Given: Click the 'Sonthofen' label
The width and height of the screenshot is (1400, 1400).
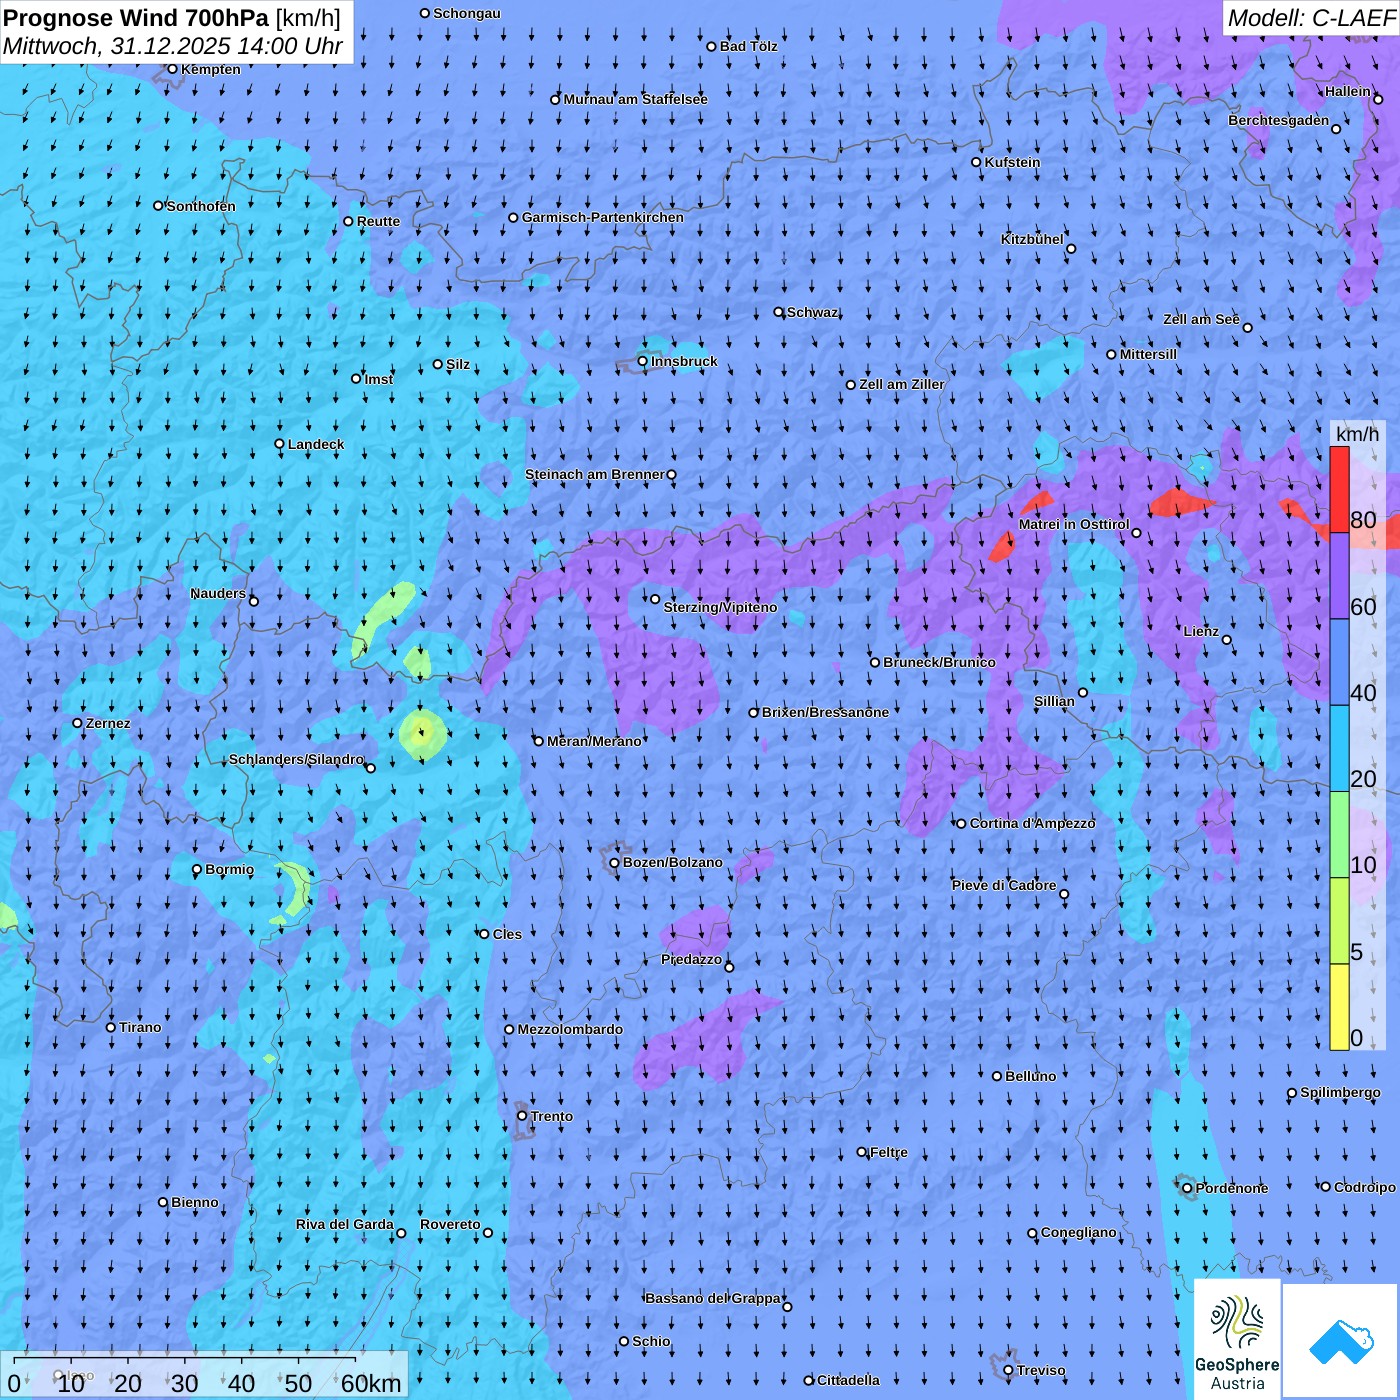Looking at the screenshot, I should pyautogui.click(x=201, y=206).
